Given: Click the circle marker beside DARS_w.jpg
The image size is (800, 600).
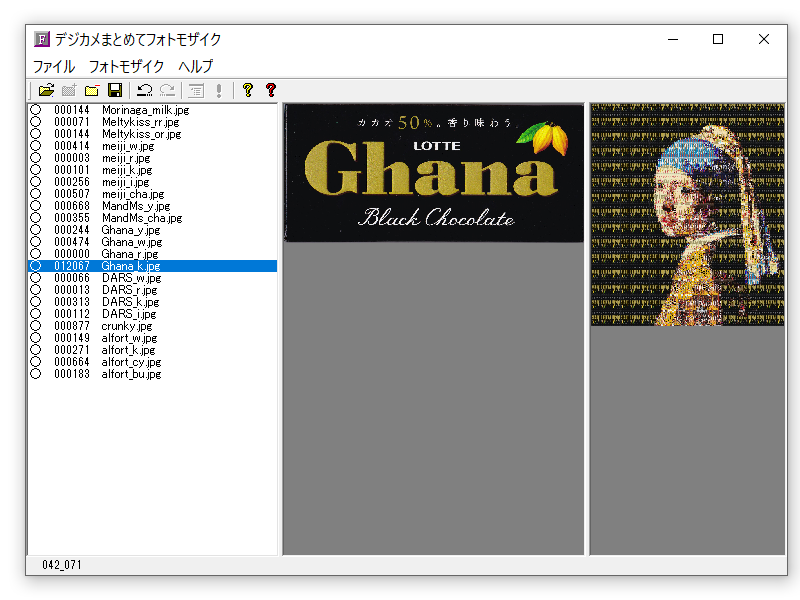Looking at the screenshot, I should (35, 278).
